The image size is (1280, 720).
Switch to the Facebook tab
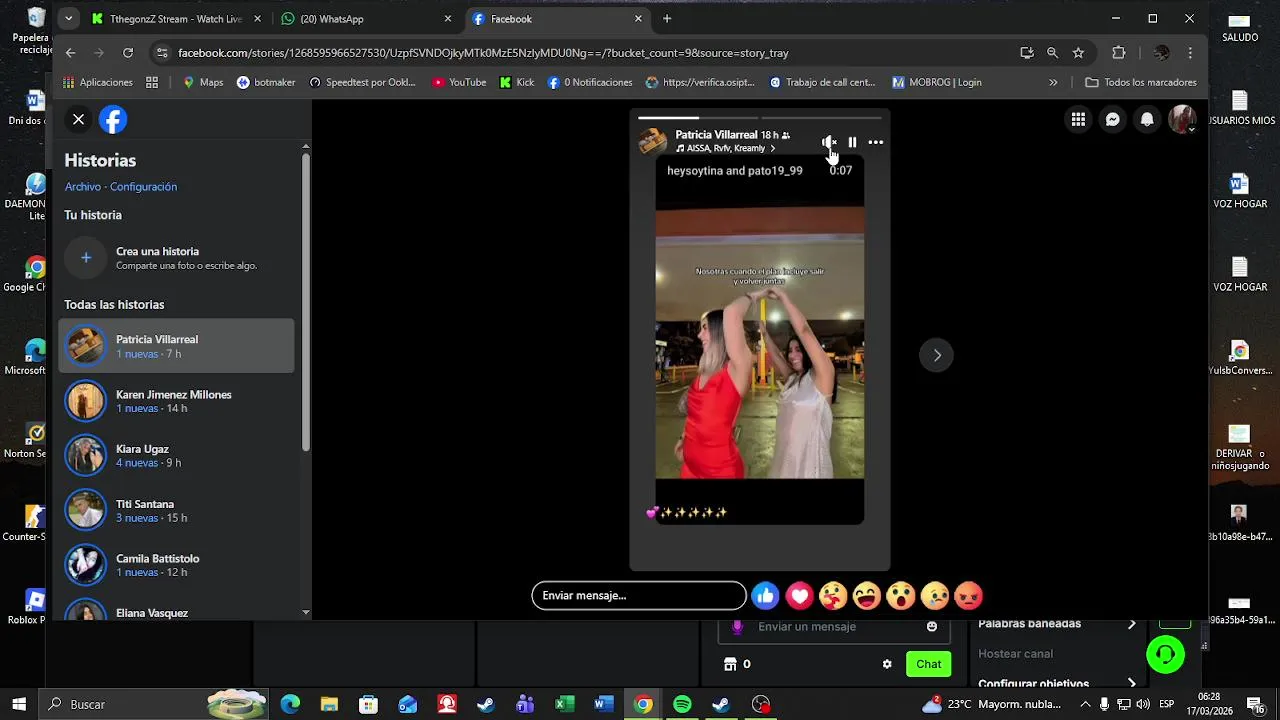tap(557, 19)
